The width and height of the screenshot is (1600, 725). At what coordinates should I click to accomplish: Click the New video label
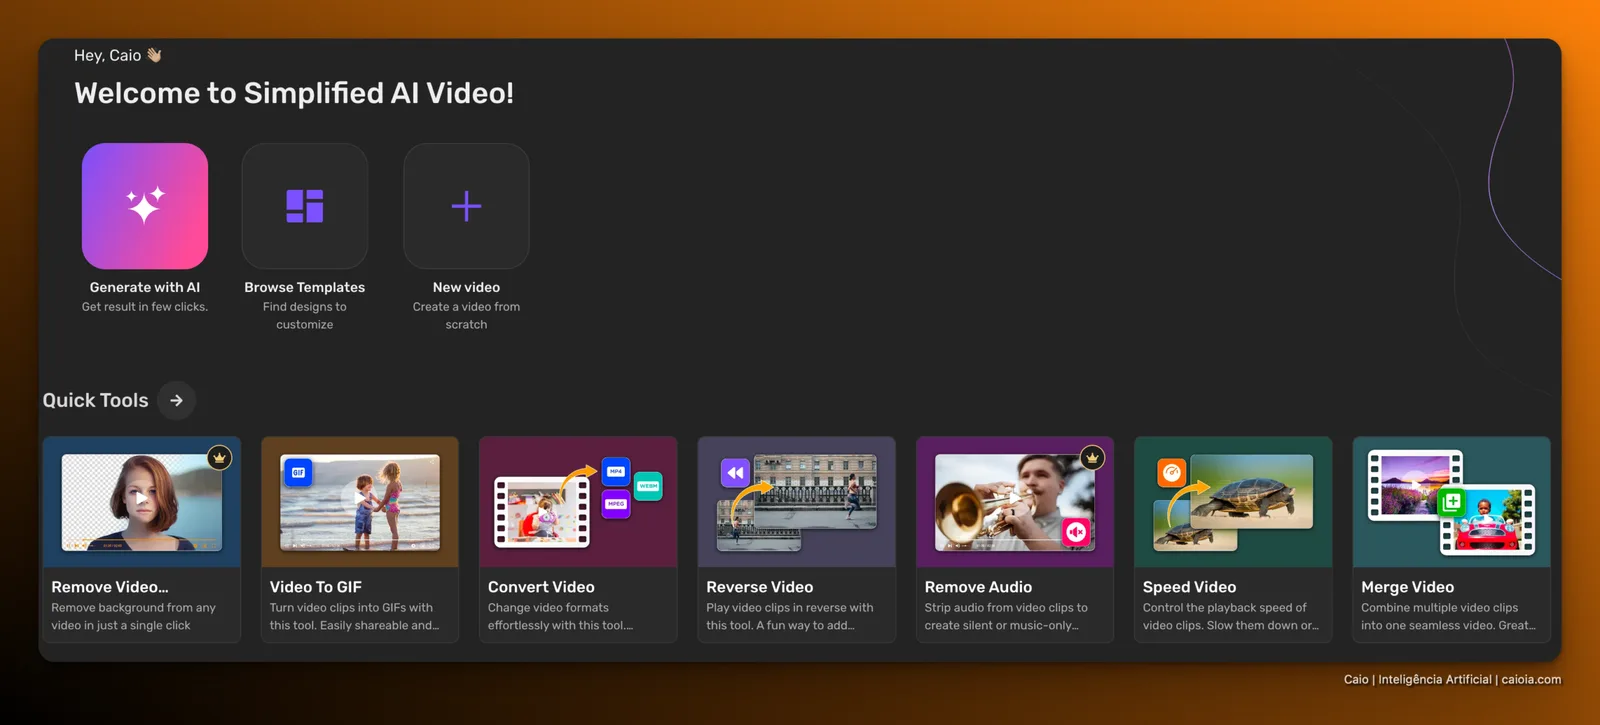[x=466, y=287]
